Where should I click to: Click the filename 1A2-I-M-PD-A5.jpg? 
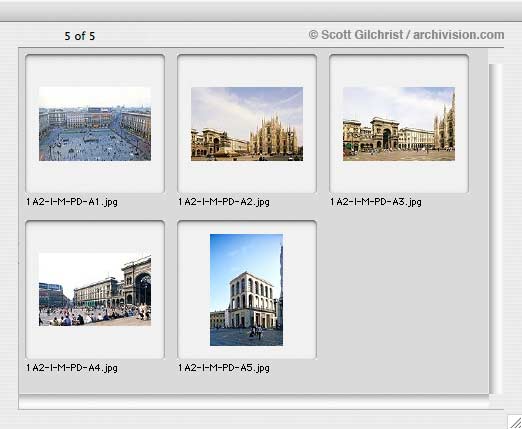tap(224, 368)
